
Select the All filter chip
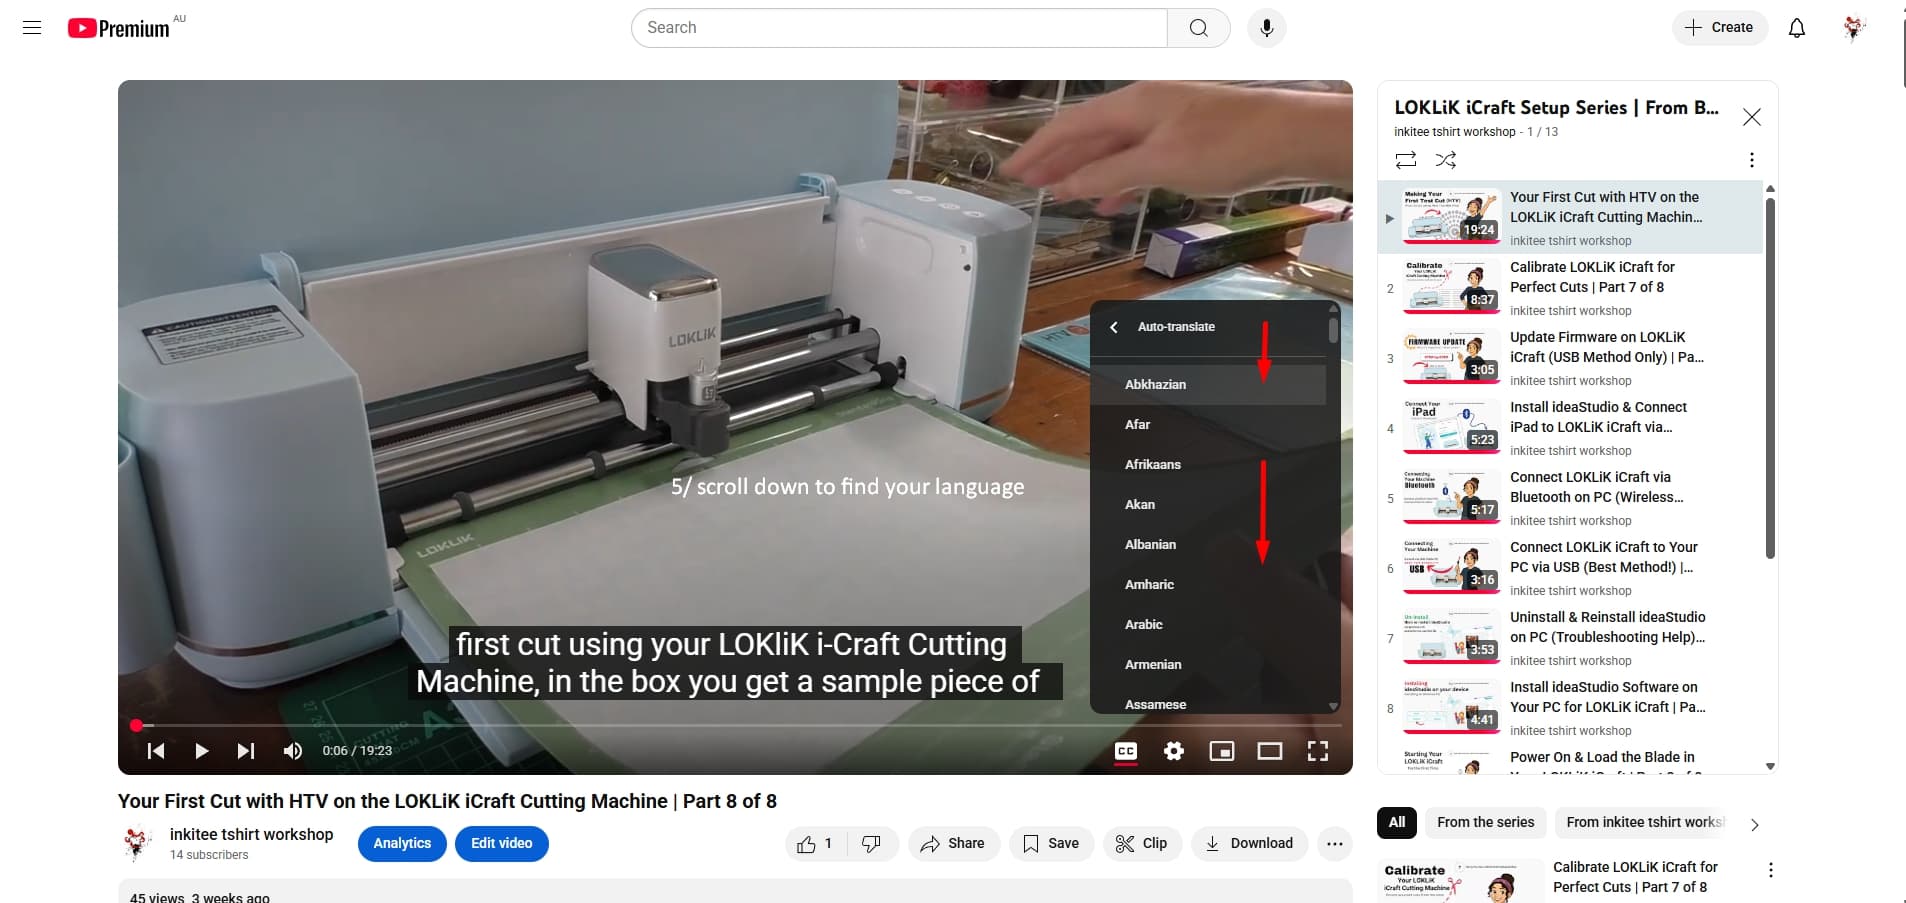pyautogui.click(x=1397, y=823)
